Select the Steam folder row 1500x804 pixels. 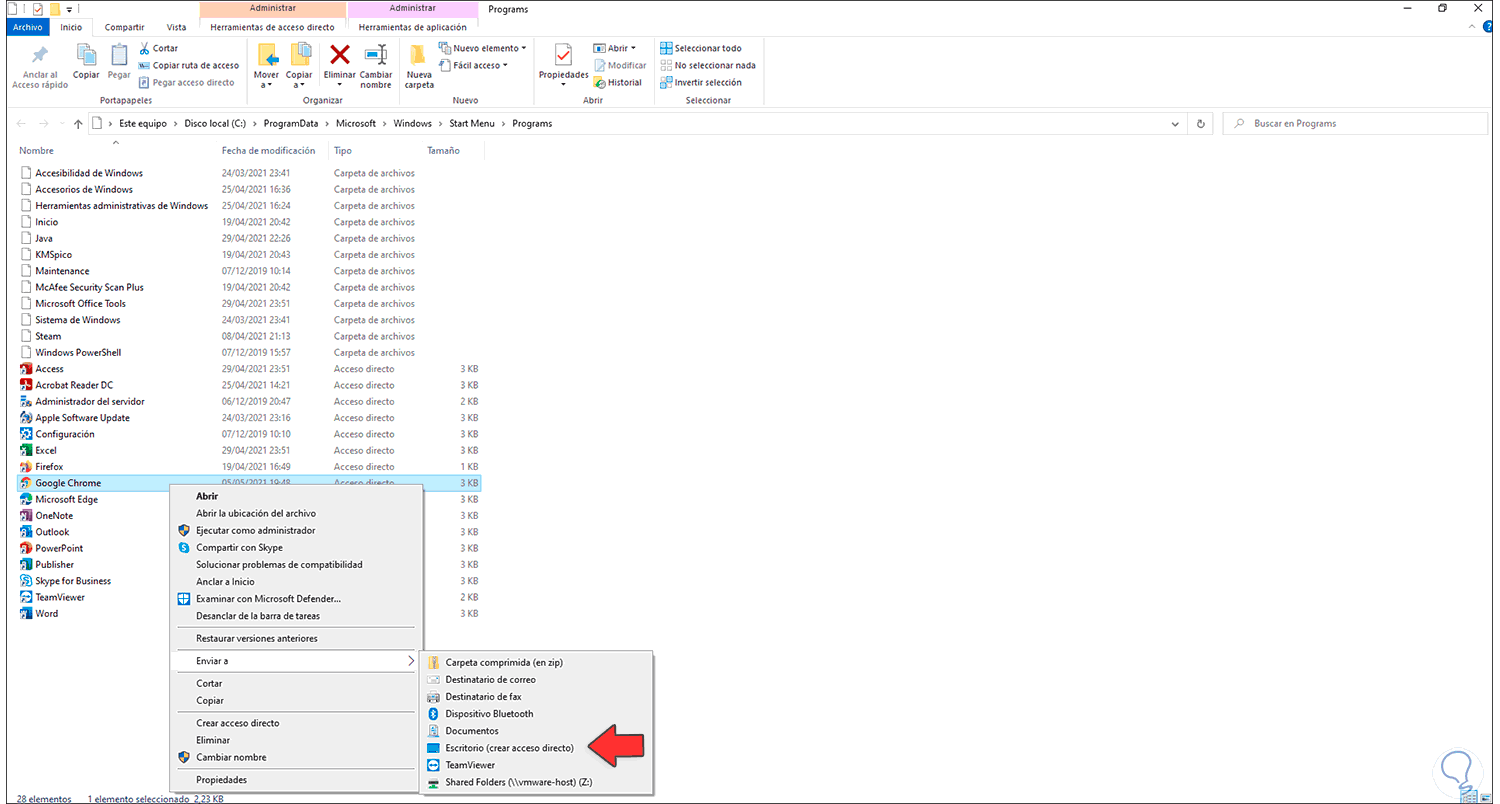(x=250, y=336)
